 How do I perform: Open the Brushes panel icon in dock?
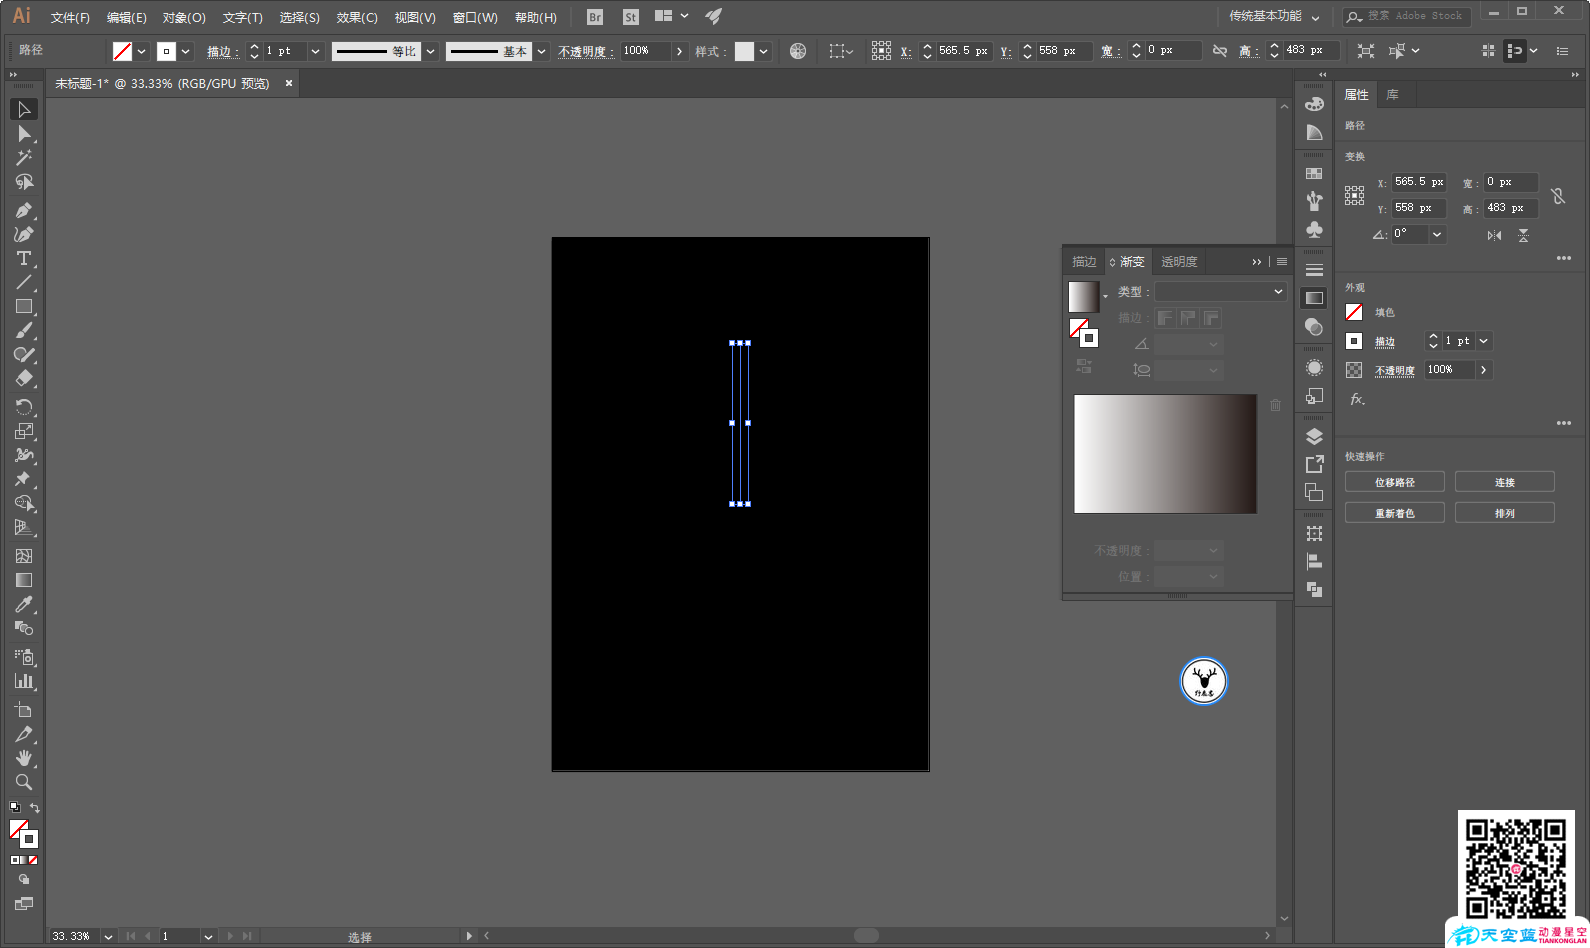tap(1314, 201)
